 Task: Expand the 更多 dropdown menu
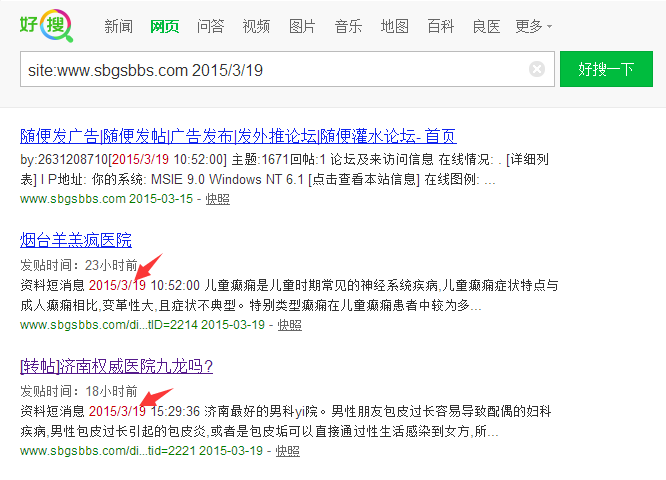(x=533, y=26)
